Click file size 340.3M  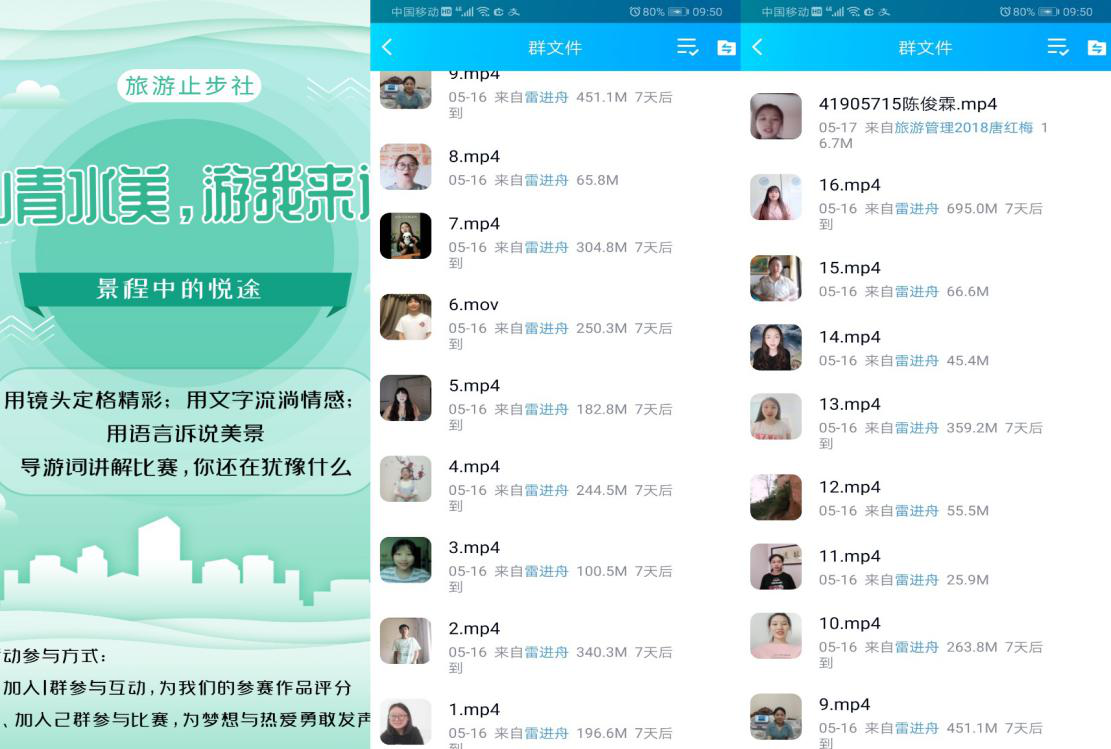(602, 652)
